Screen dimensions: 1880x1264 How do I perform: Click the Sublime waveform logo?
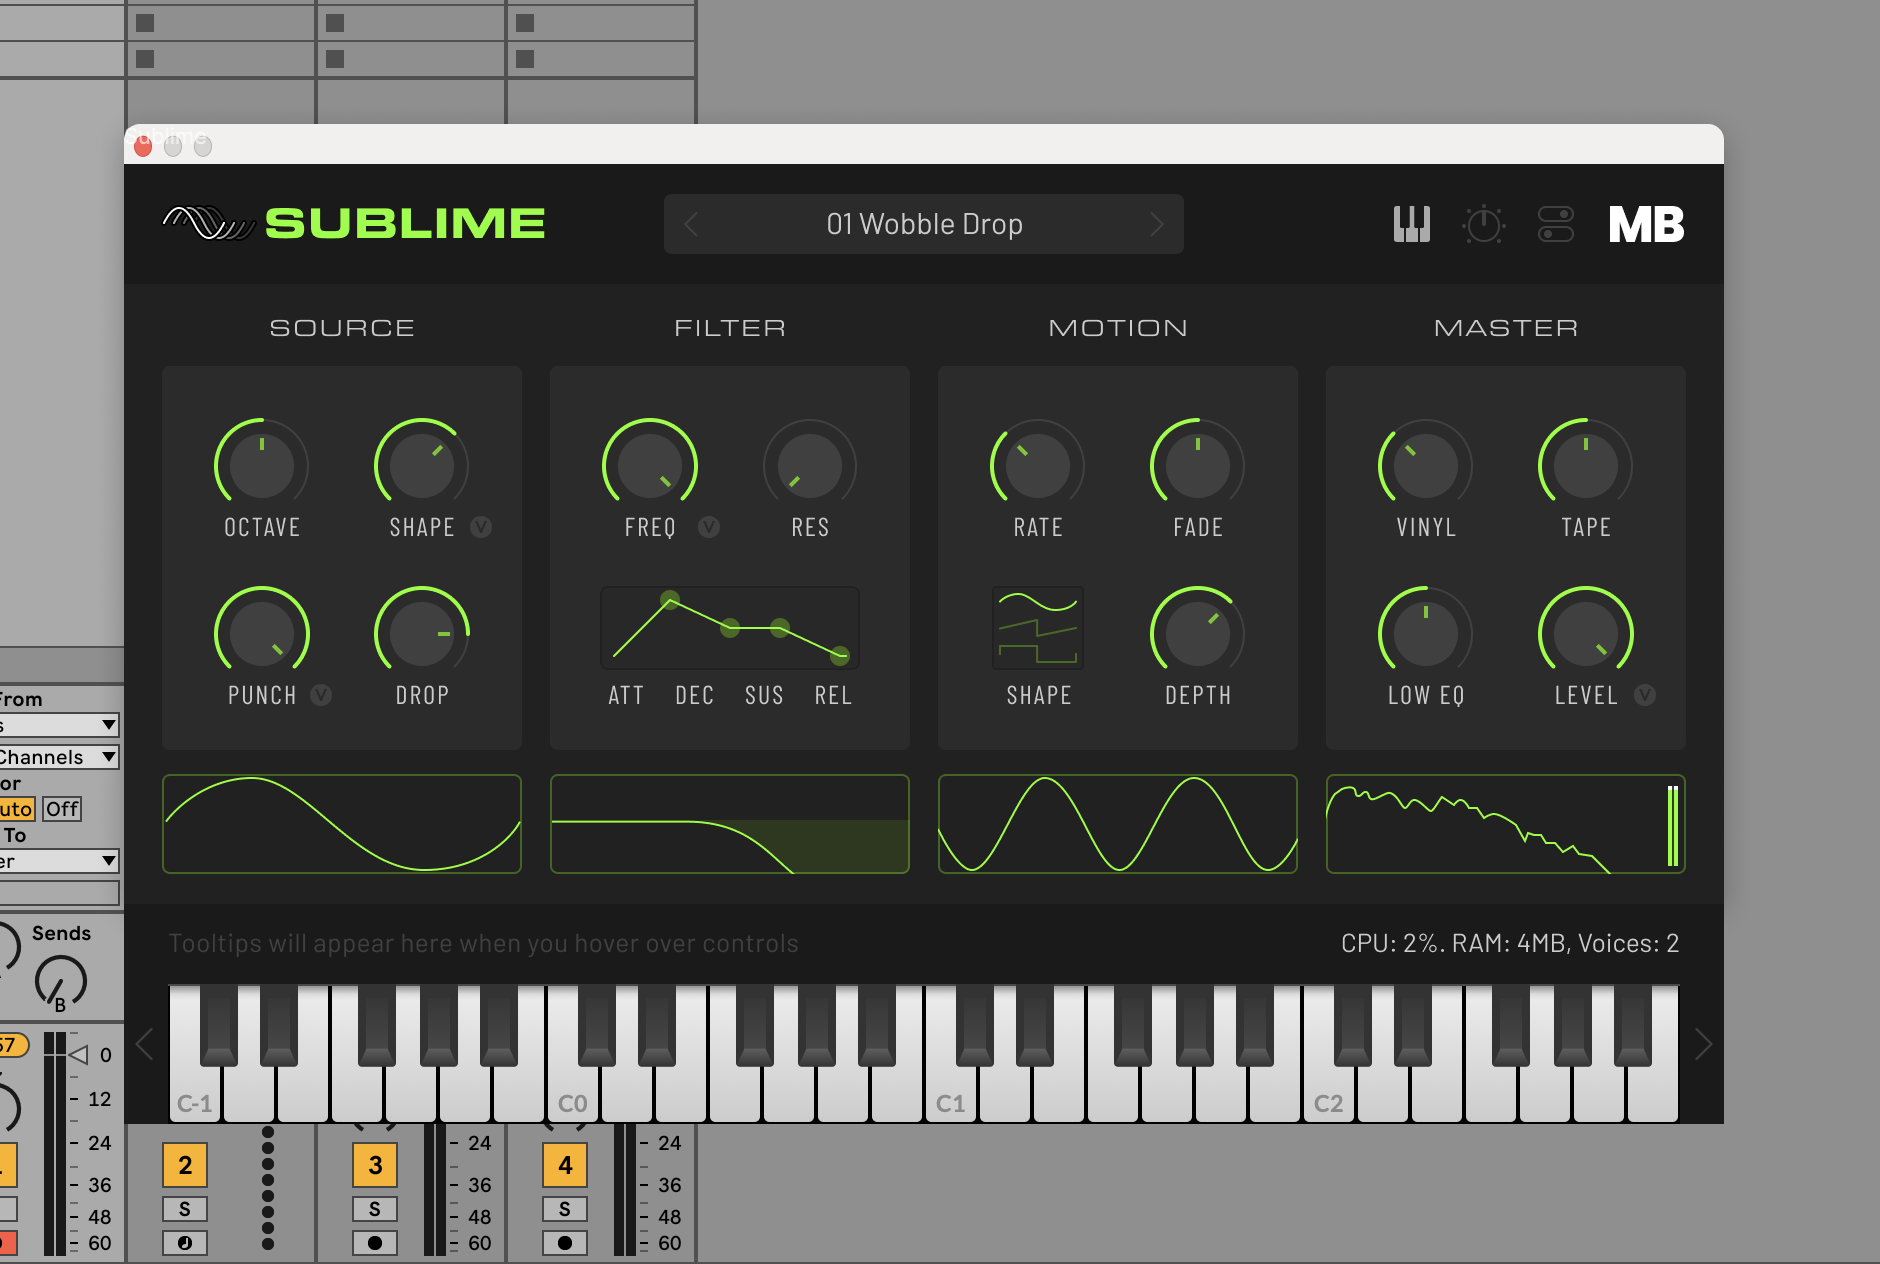pos(209,223)
